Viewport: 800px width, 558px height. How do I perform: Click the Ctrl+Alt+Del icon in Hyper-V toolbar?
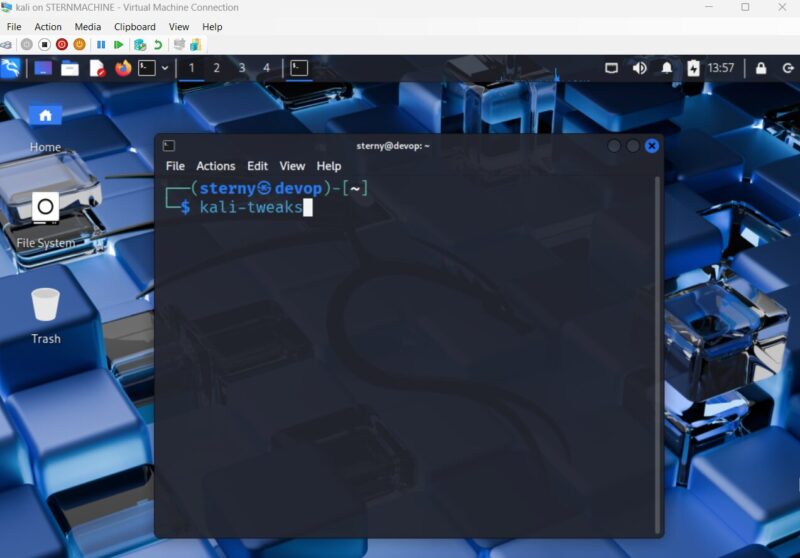click(x=6, y=45)
